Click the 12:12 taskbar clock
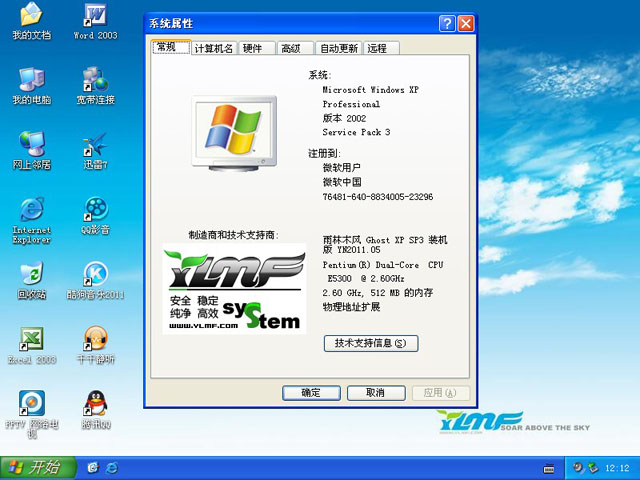640x480 pixels. pos(617,468)
